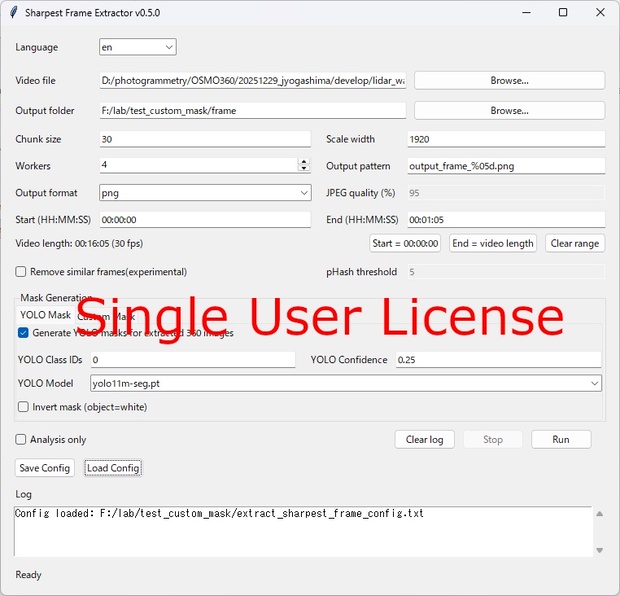620x596 pixels.
Task: Enable Remove similar frames checkbox
Action: click(21, 272)
